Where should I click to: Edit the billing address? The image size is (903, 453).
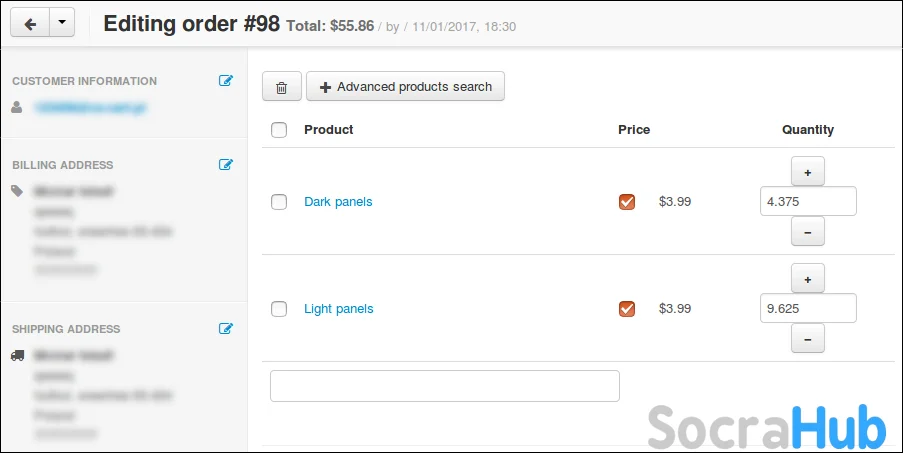[226, 165]
